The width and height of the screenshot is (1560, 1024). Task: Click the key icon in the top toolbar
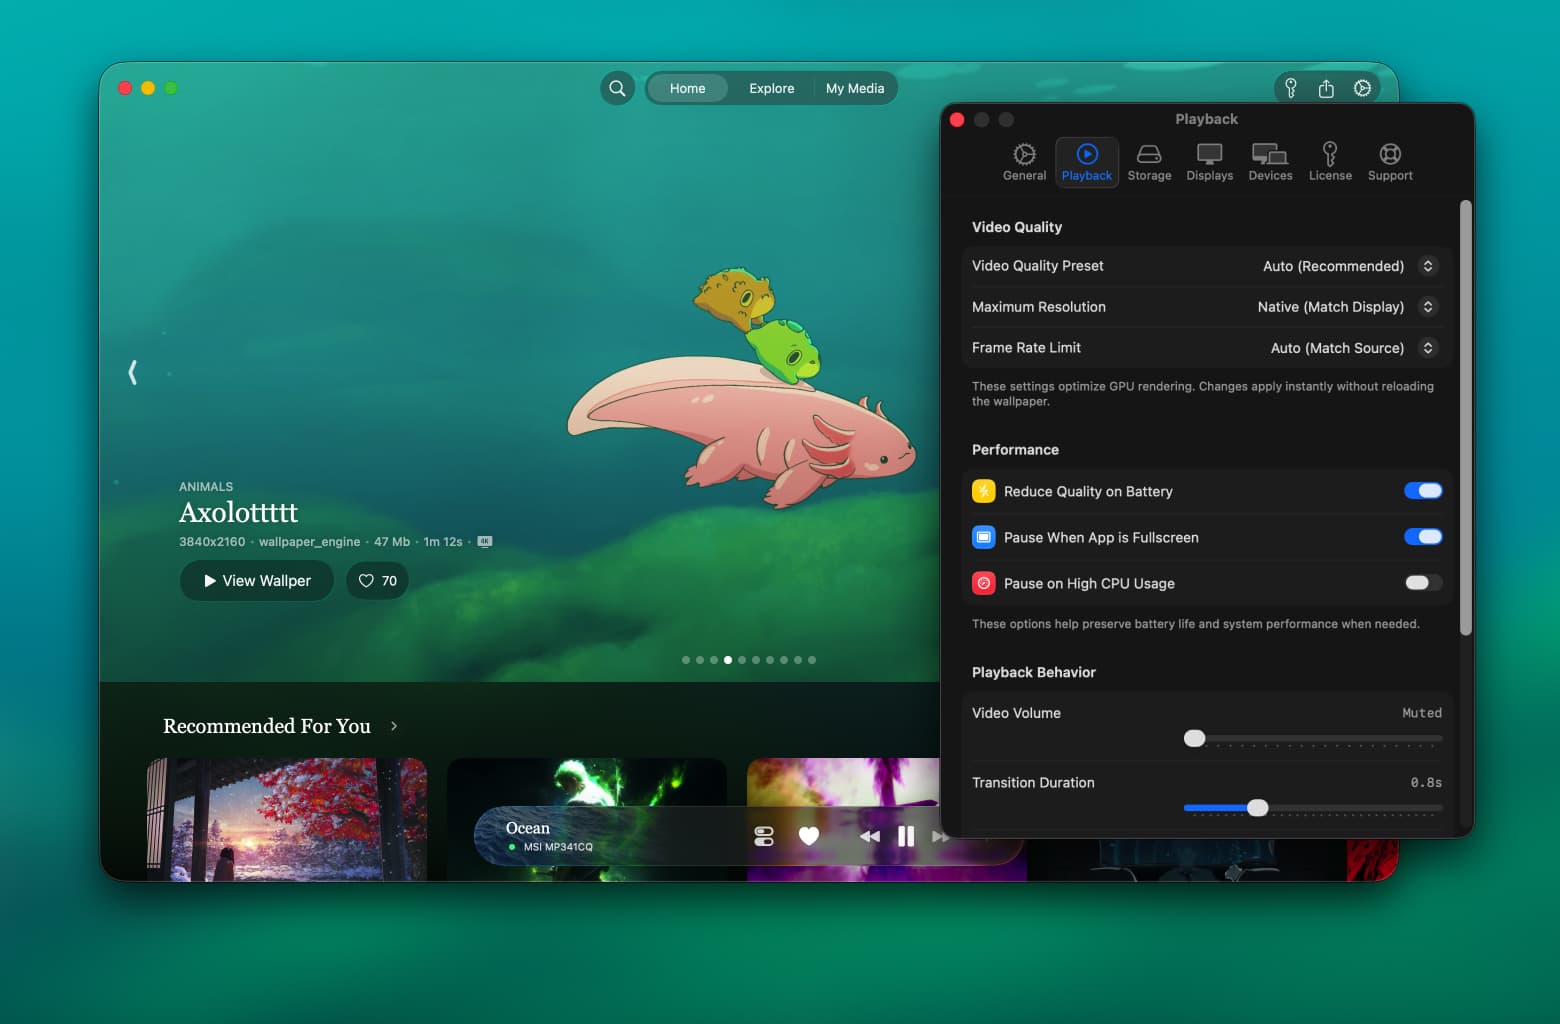pos(1291,88)
